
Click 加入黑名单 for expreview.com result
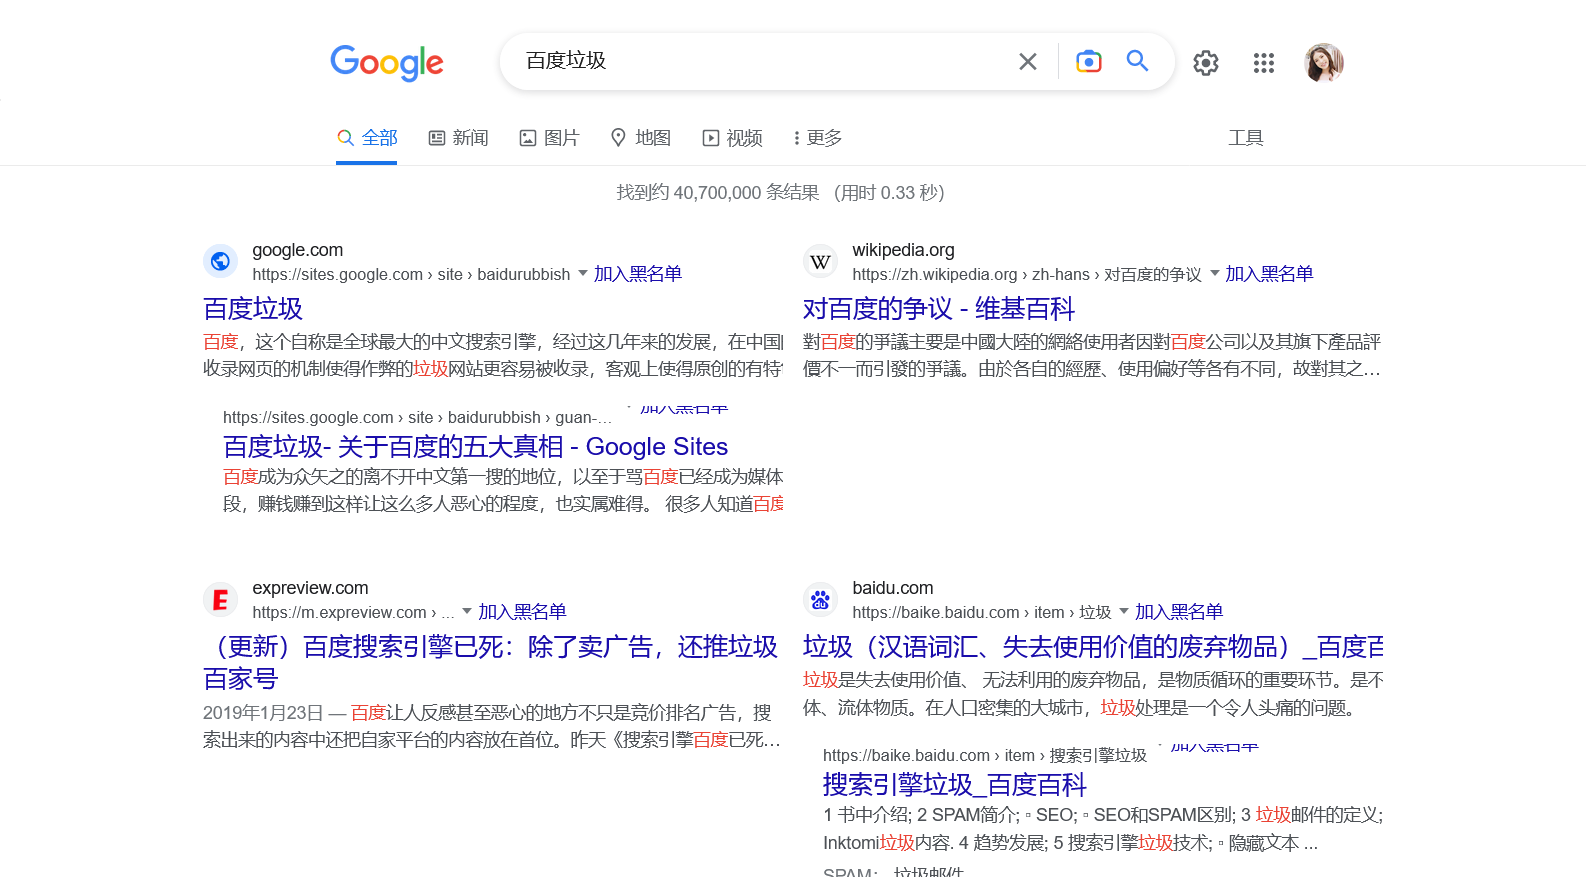click(x=522, y=612)
